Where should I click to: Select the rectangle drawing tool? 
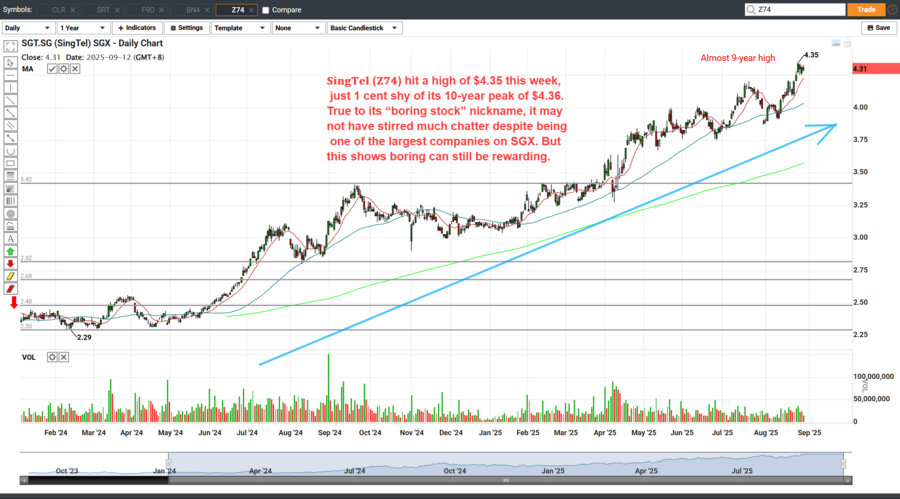point(10,163)
